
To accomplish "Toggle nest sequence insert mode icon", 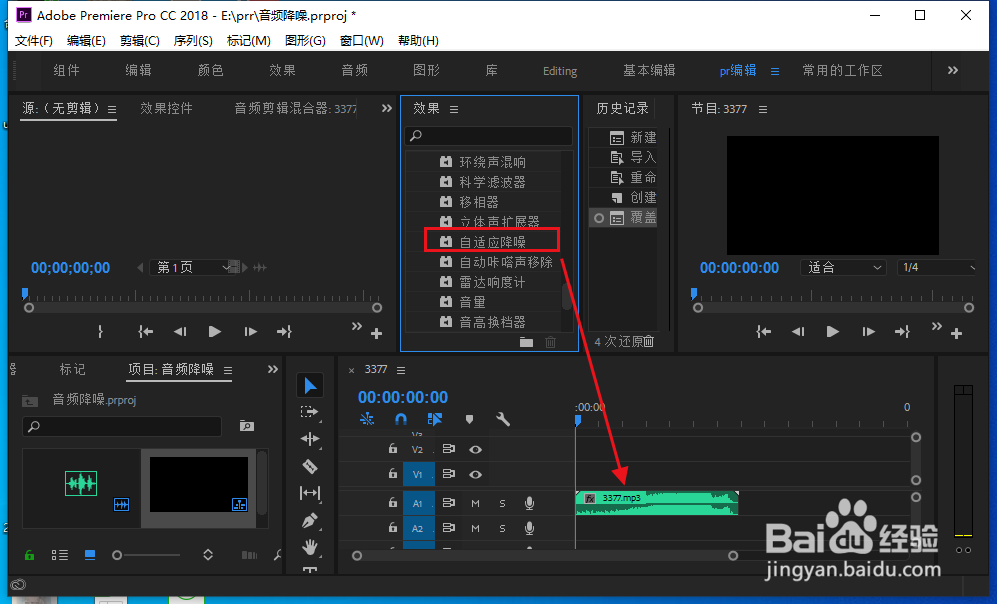I will pos(367,419).
